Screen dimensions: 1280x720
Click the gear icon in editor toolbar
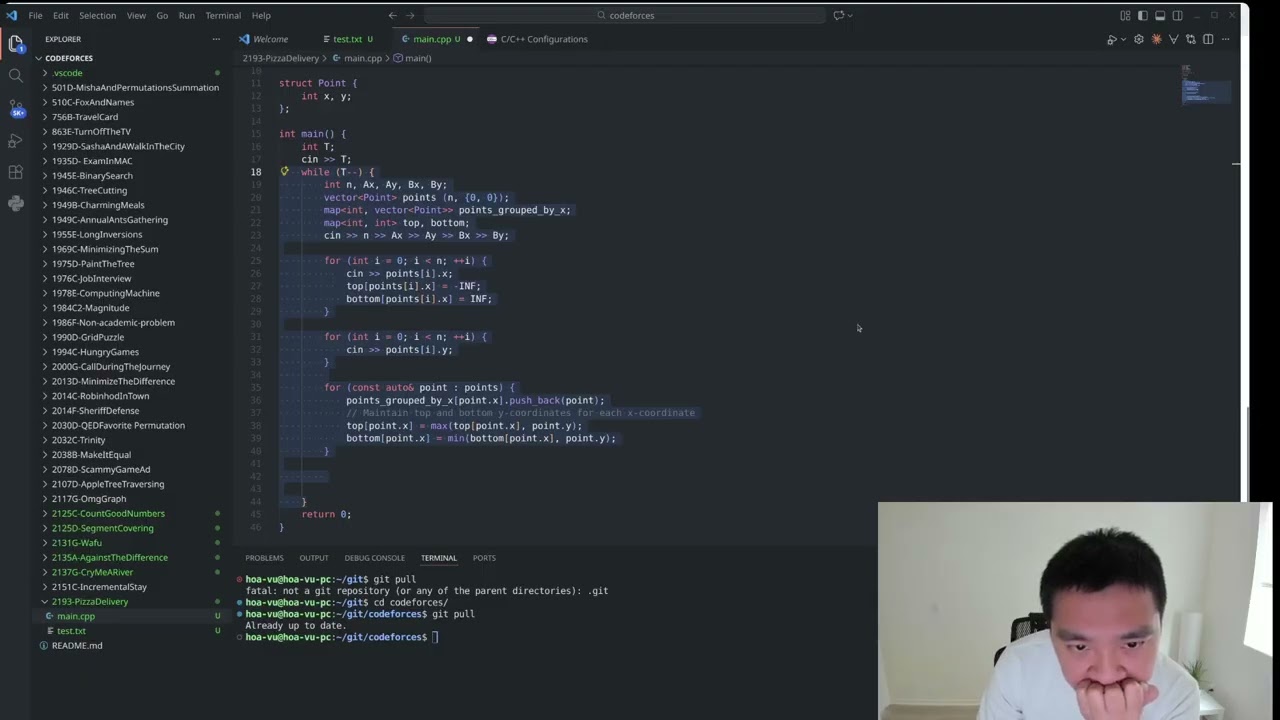[x=1139, y=39]
